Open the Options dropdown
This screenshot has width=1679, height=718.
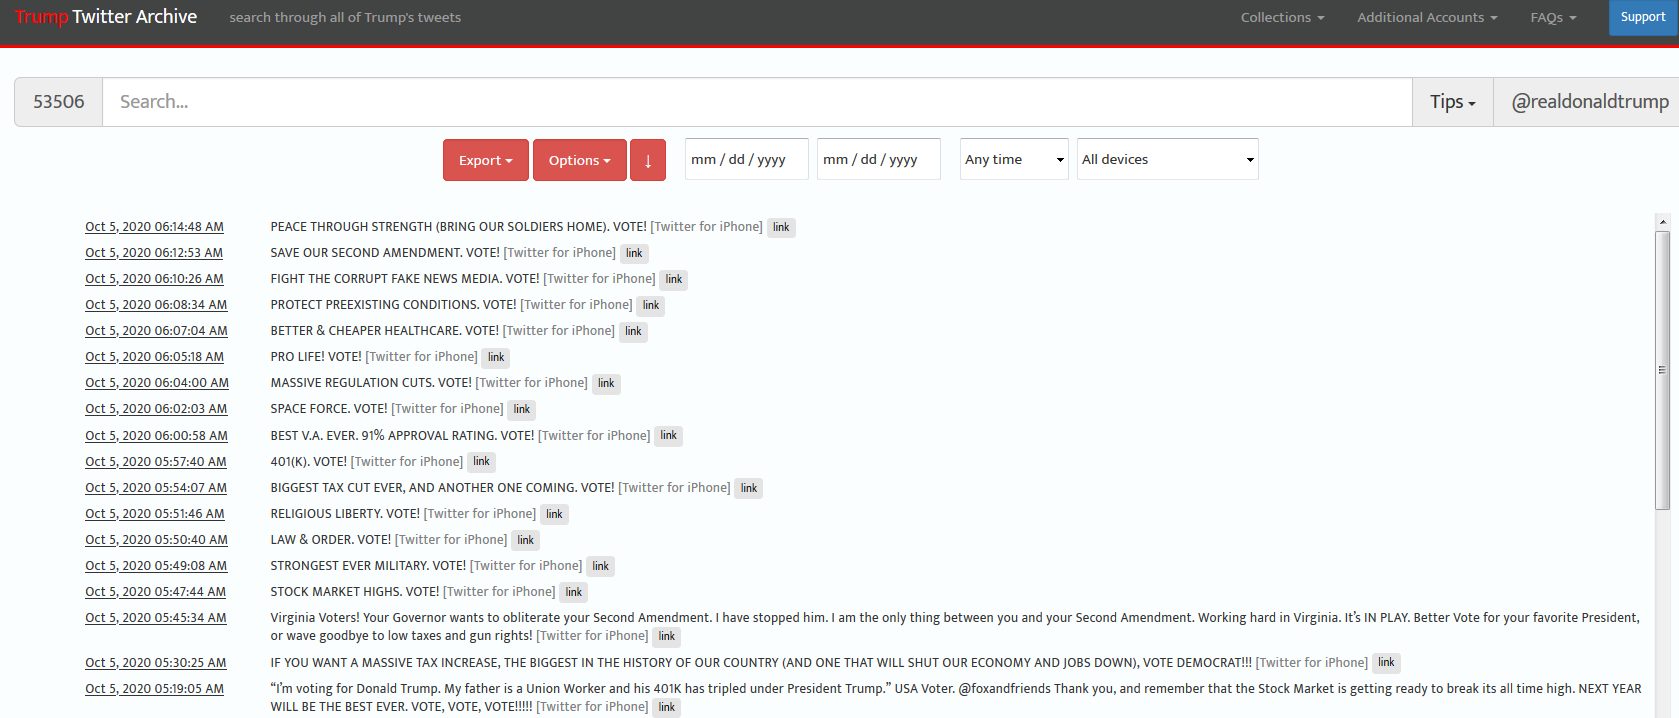[579, 160]
